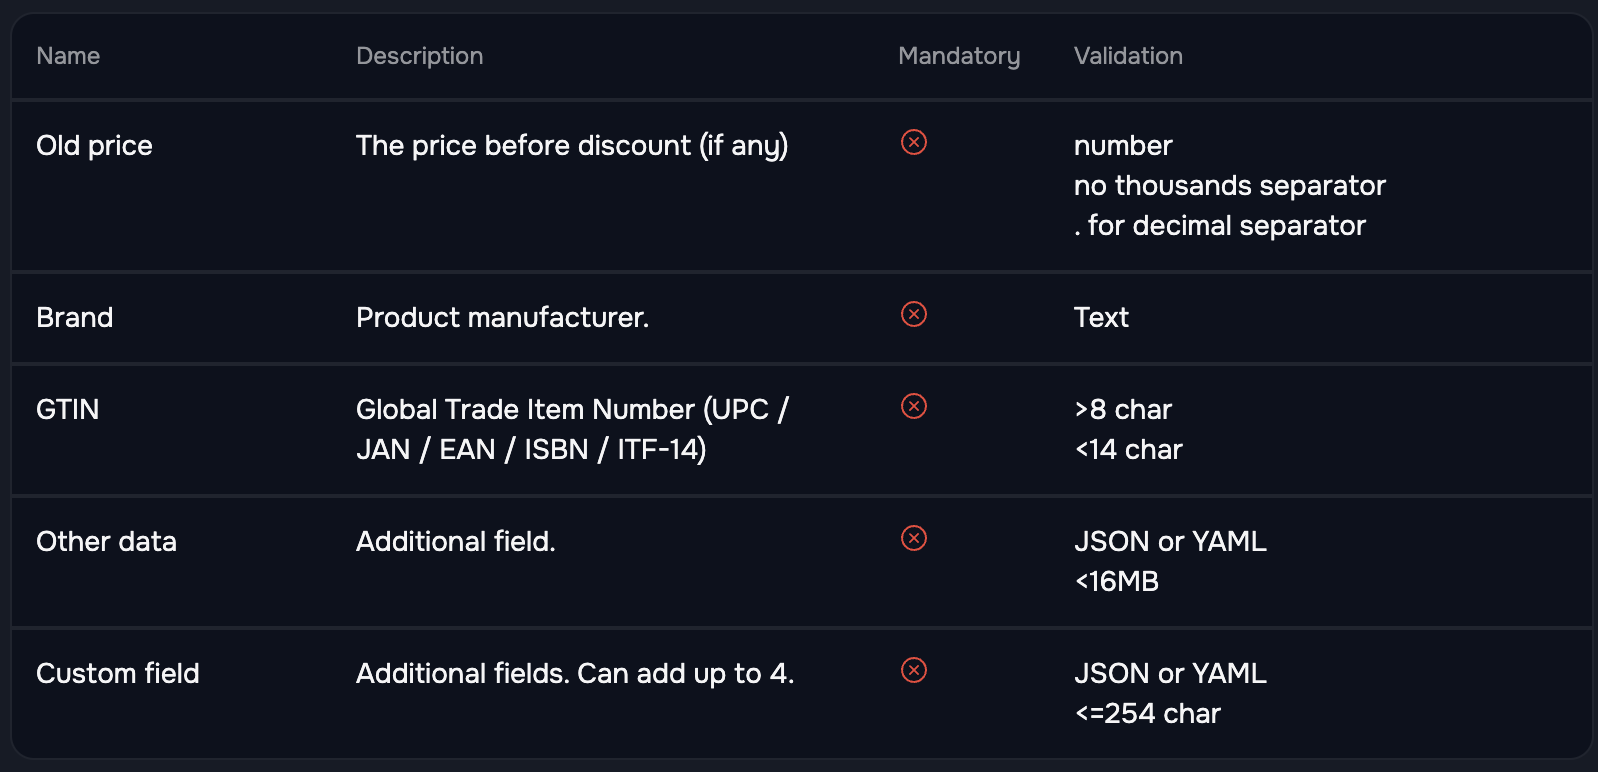Click the "Product manufacturer." description
Screen dimensions: 1598x772
coord(502,318)
